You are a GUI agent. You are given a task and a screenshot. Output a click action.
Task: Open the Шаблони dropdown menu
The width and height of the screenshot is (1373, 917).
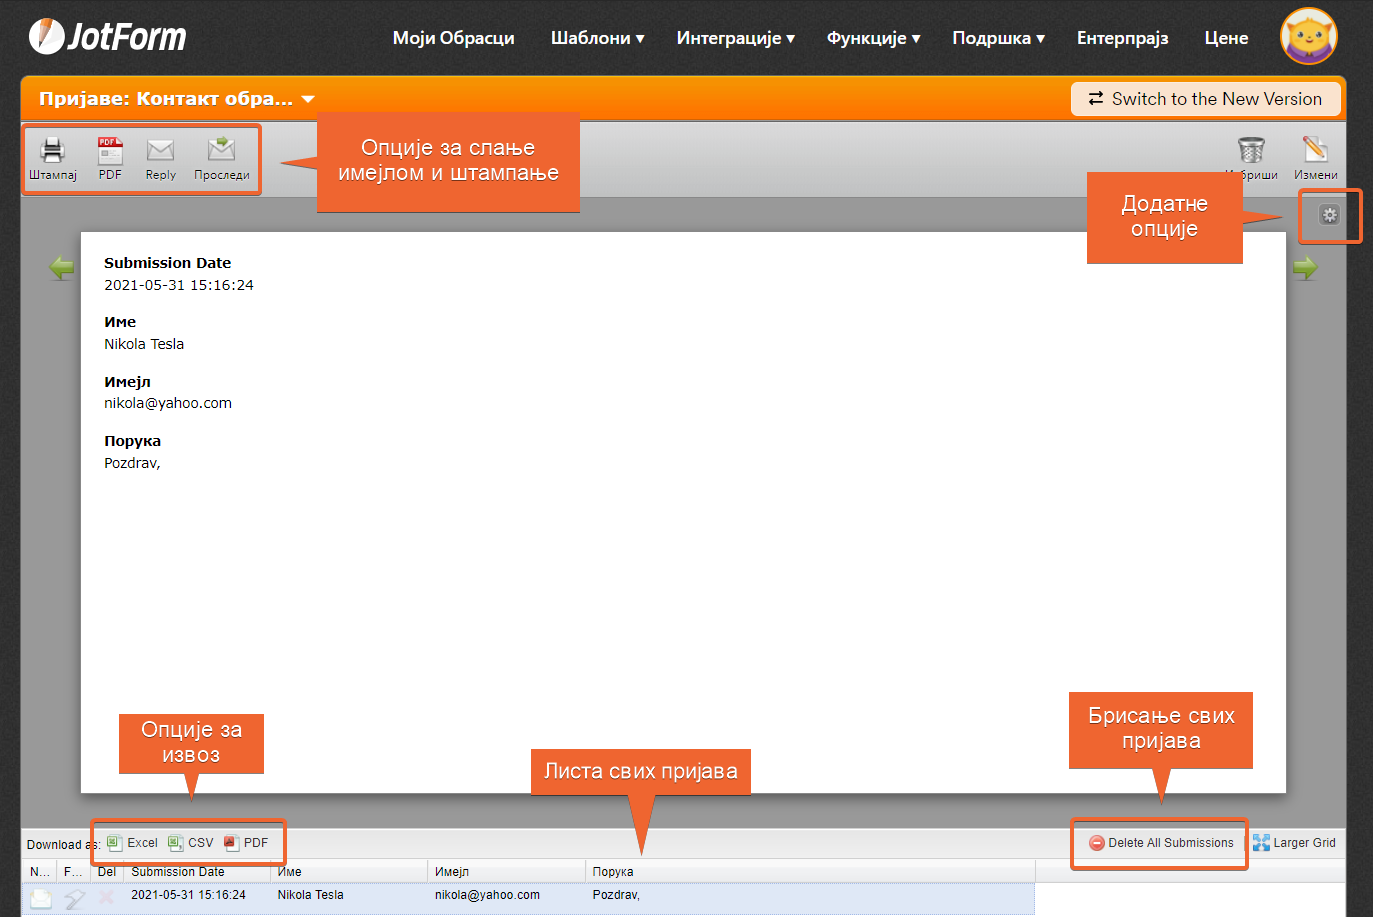pos(597,38)
